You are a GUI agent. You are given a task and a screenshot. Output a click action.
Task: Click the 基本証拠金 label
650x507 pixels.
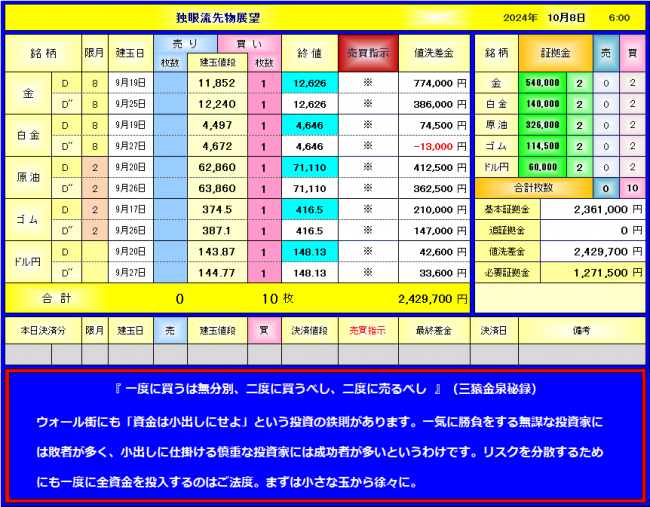click(x=507, y=209)
